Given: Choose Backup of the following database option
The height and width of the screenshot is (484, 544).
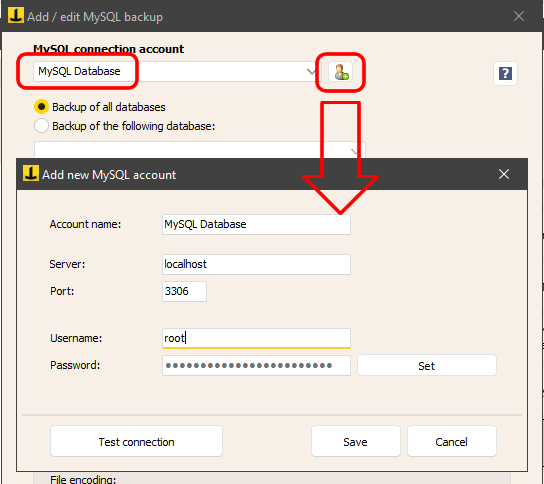Looking at the screenshot, I should coord(125,126).
